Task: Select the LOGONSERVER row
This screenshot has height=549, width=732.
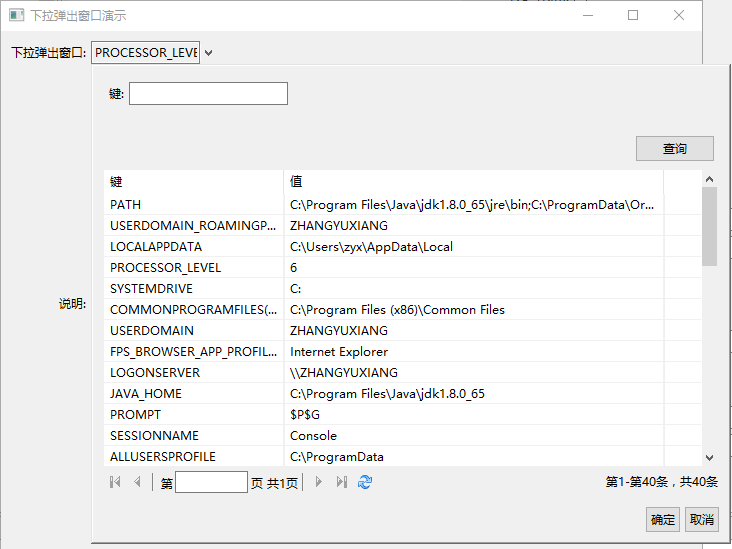Action: [402, 373]
